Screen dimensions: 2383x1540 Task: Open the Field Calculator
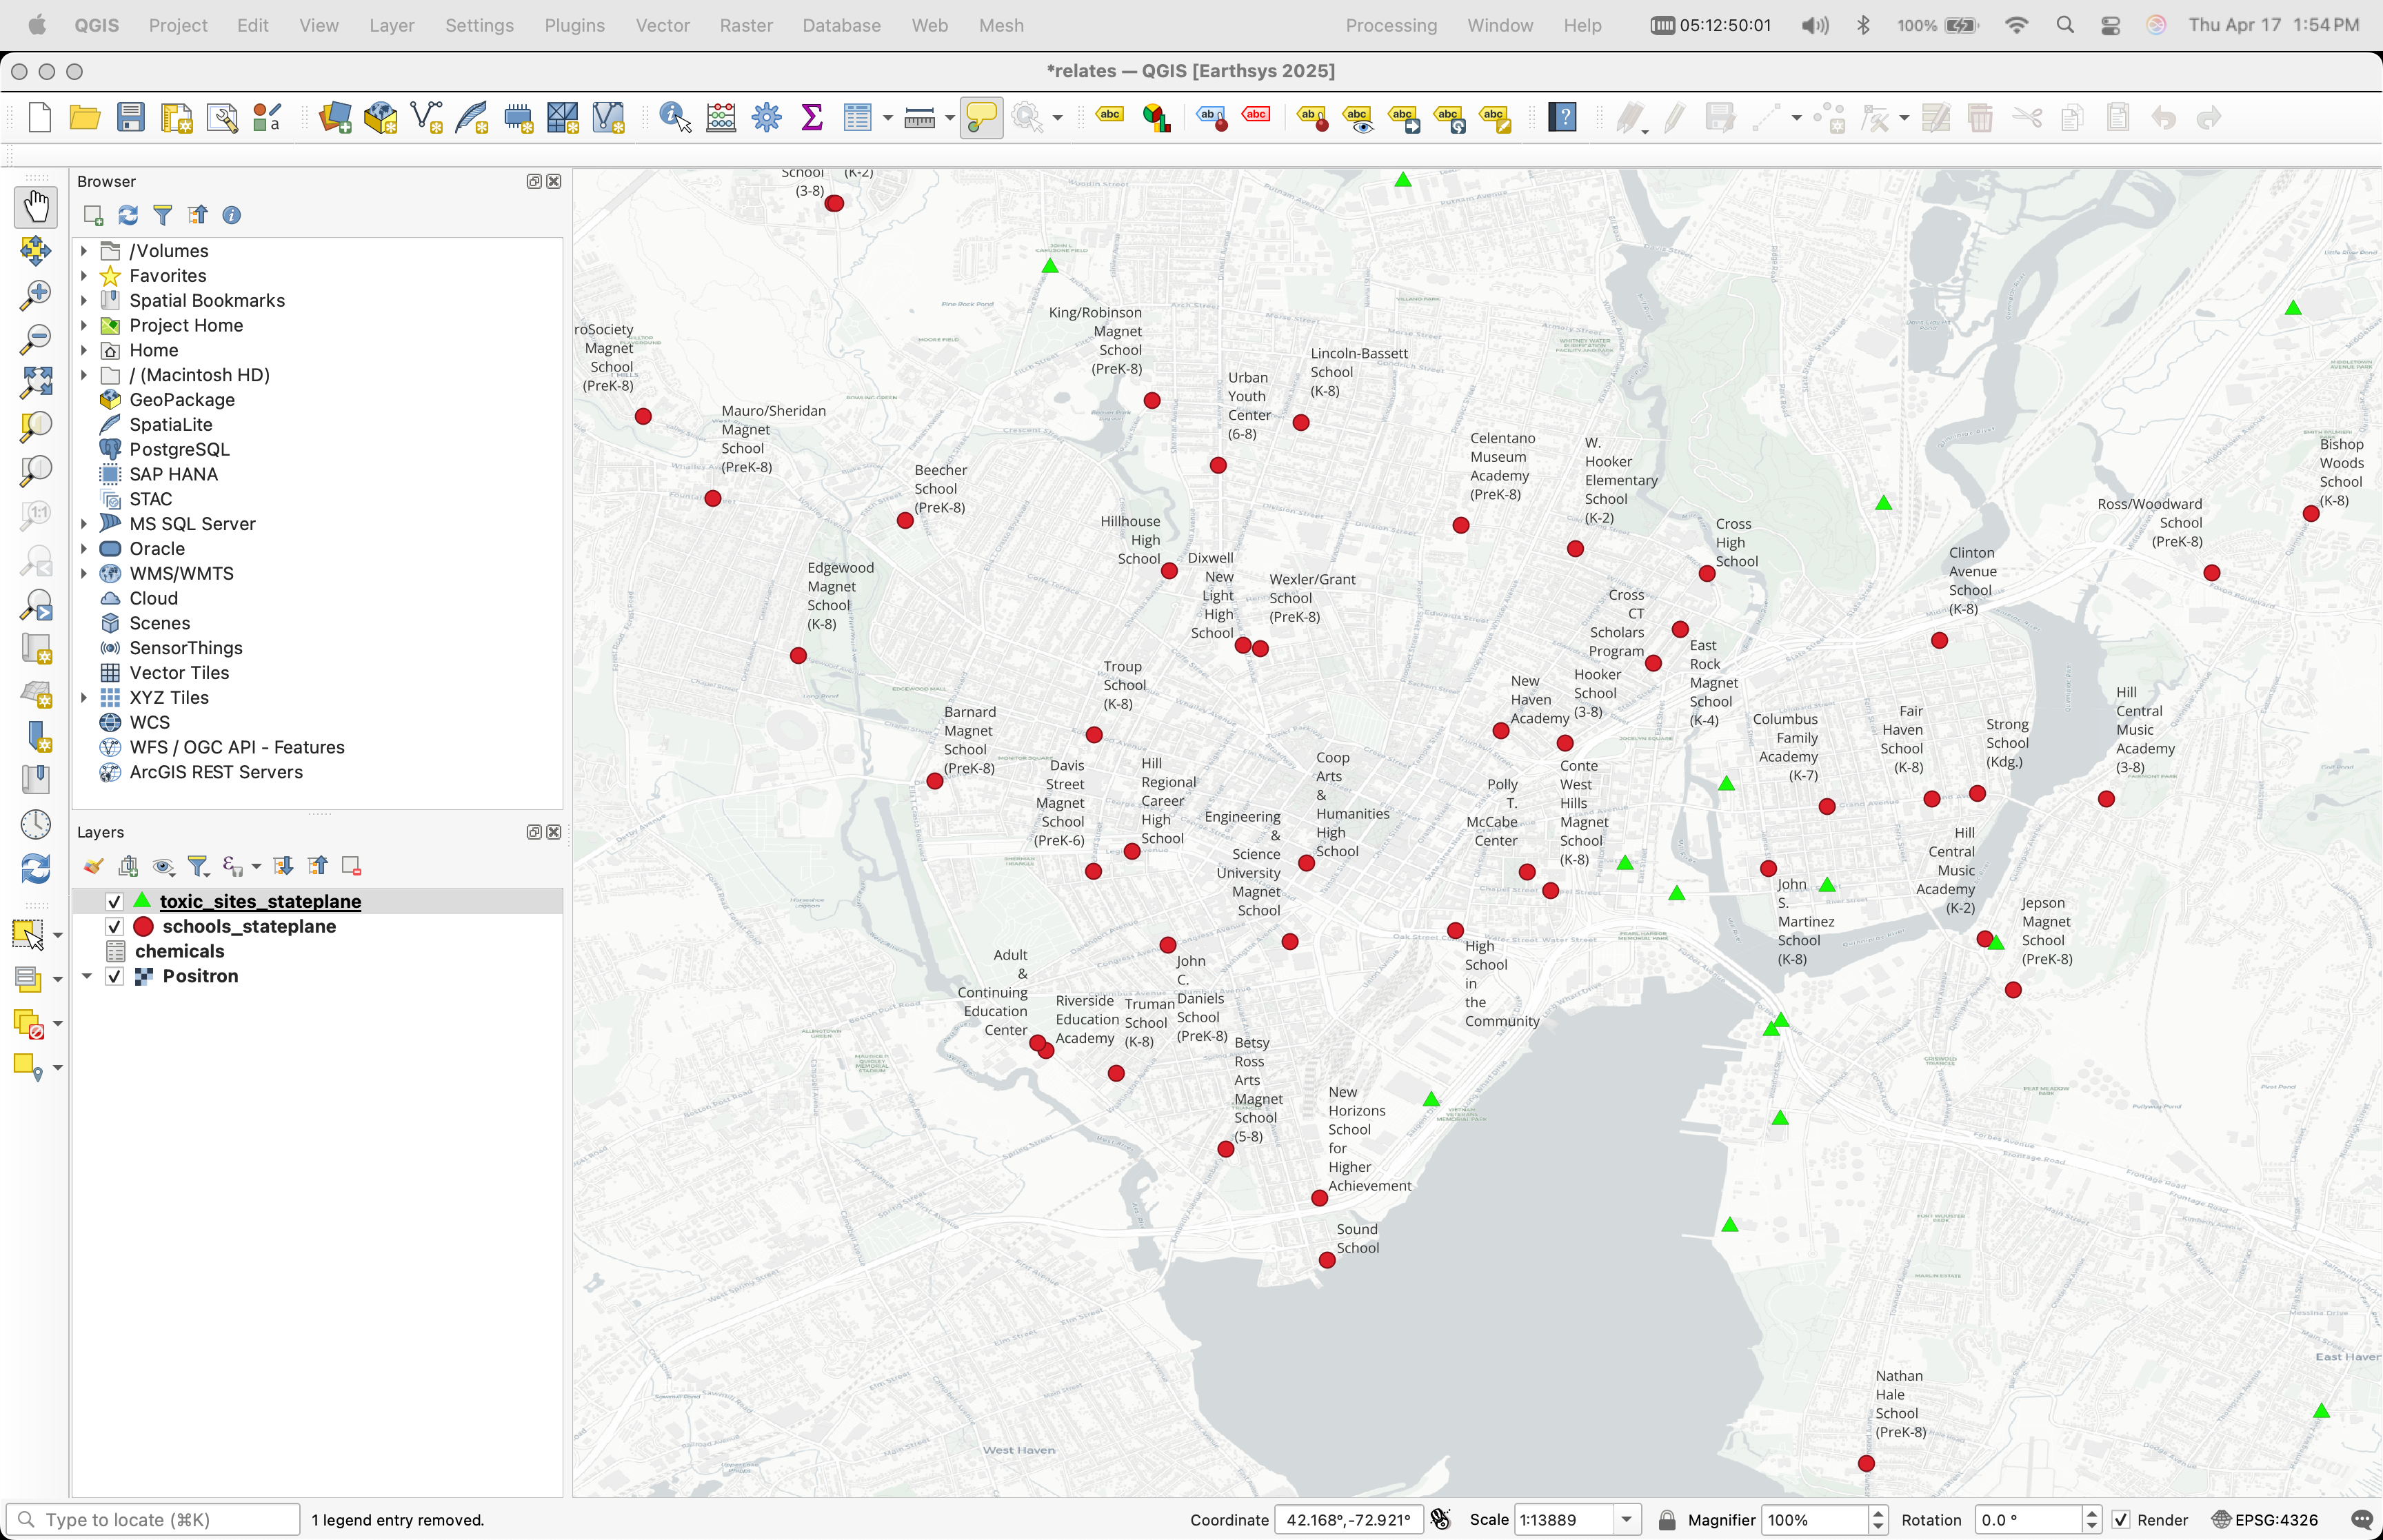721,118
